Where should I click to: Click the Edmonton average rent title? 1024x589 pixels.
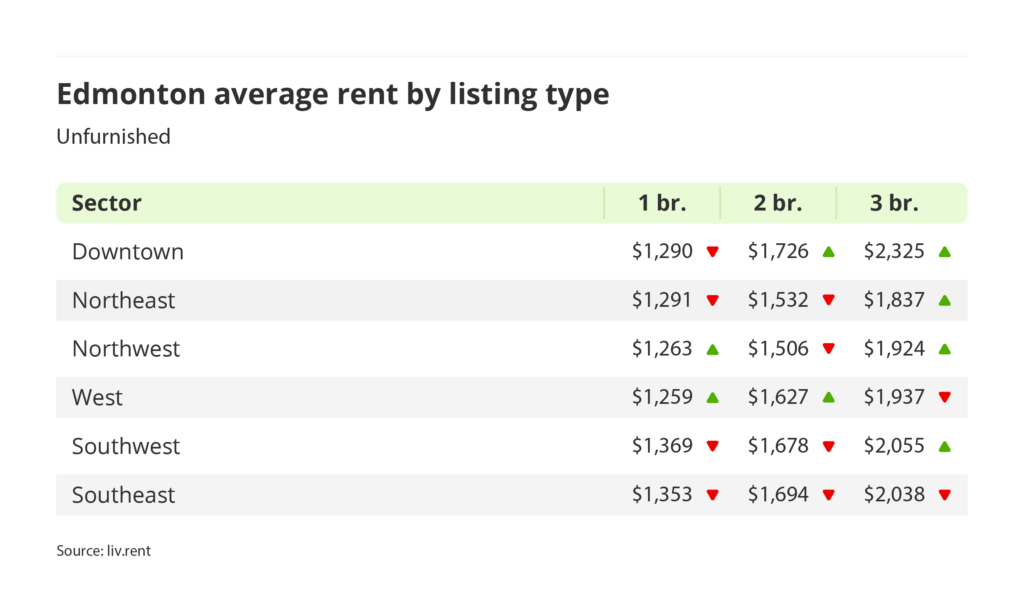coord(333,94)
